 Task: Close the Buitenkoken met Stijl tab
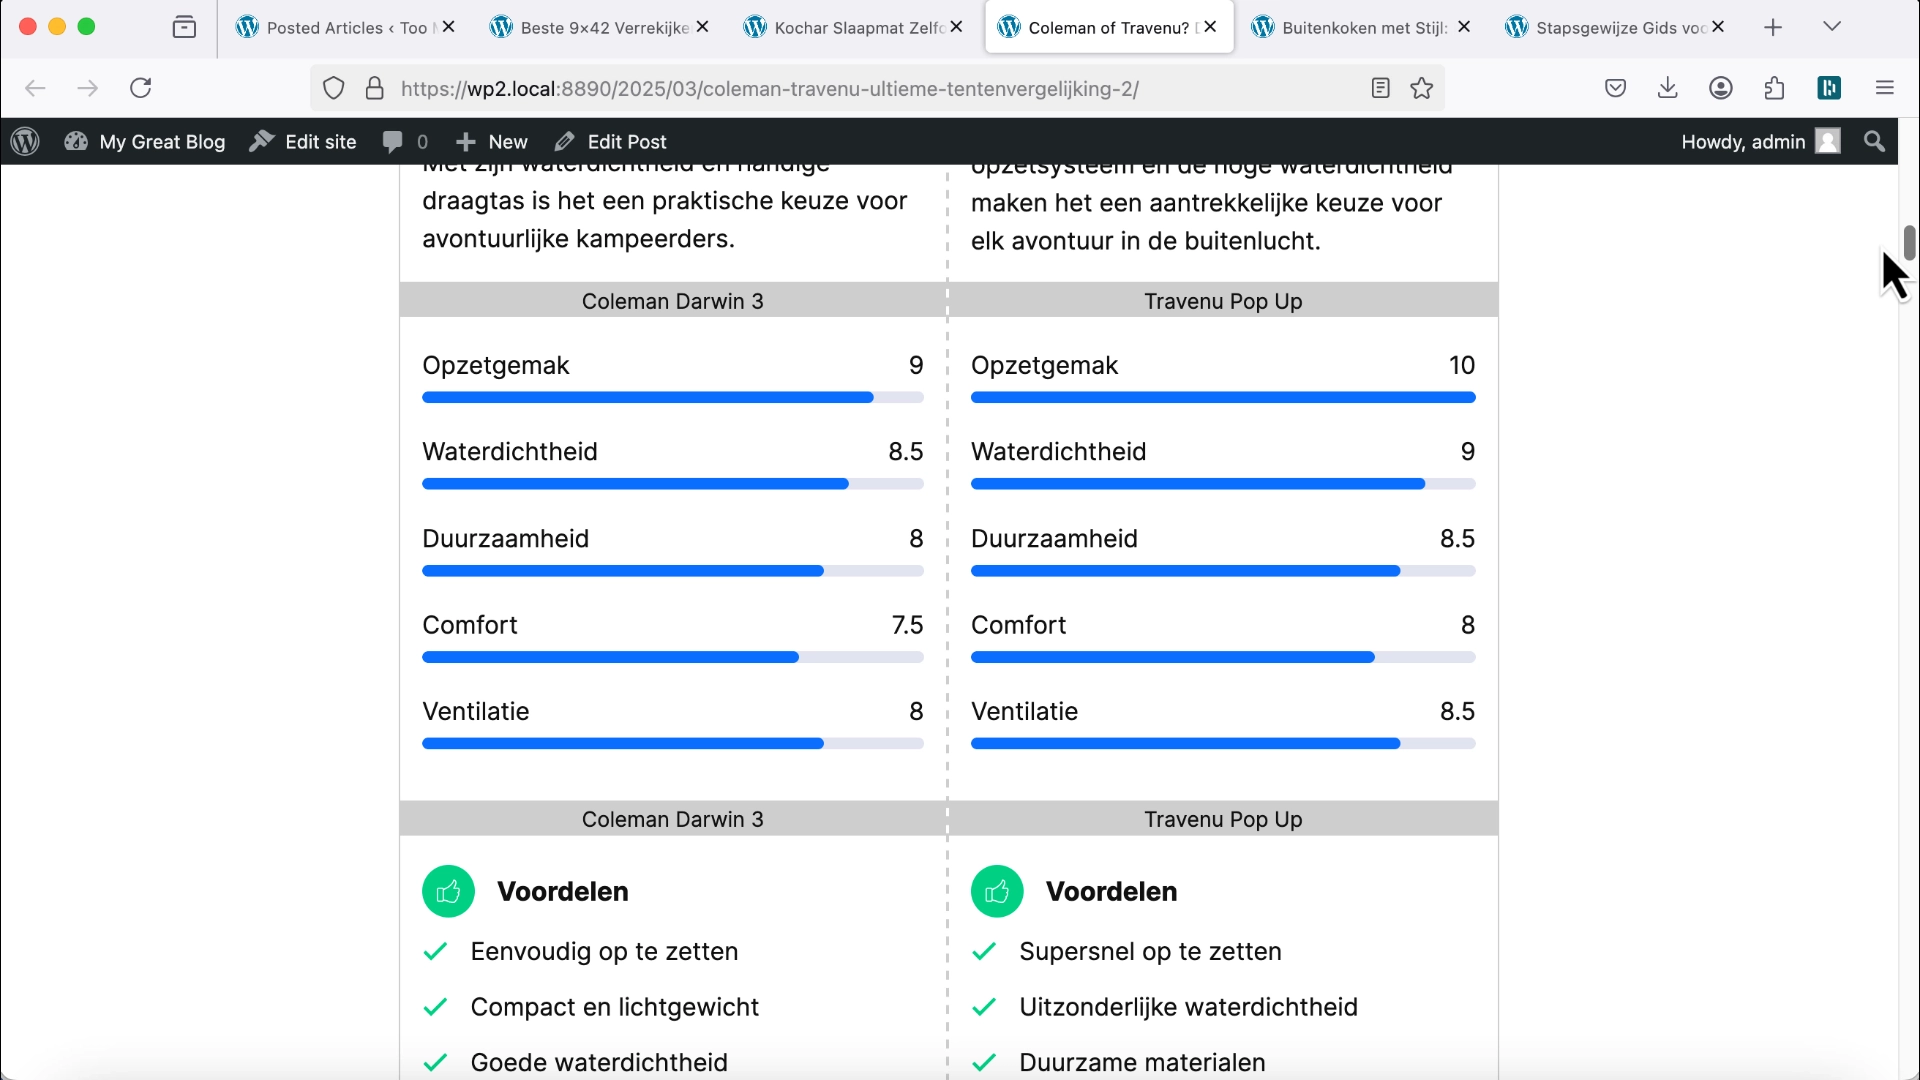(1464, 27)
